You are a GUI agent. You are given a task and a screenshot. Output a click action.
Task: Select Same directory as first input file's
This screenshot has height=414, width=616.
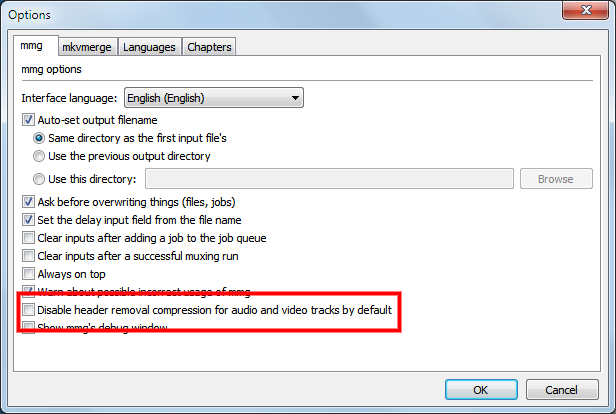tap(40, 138)
